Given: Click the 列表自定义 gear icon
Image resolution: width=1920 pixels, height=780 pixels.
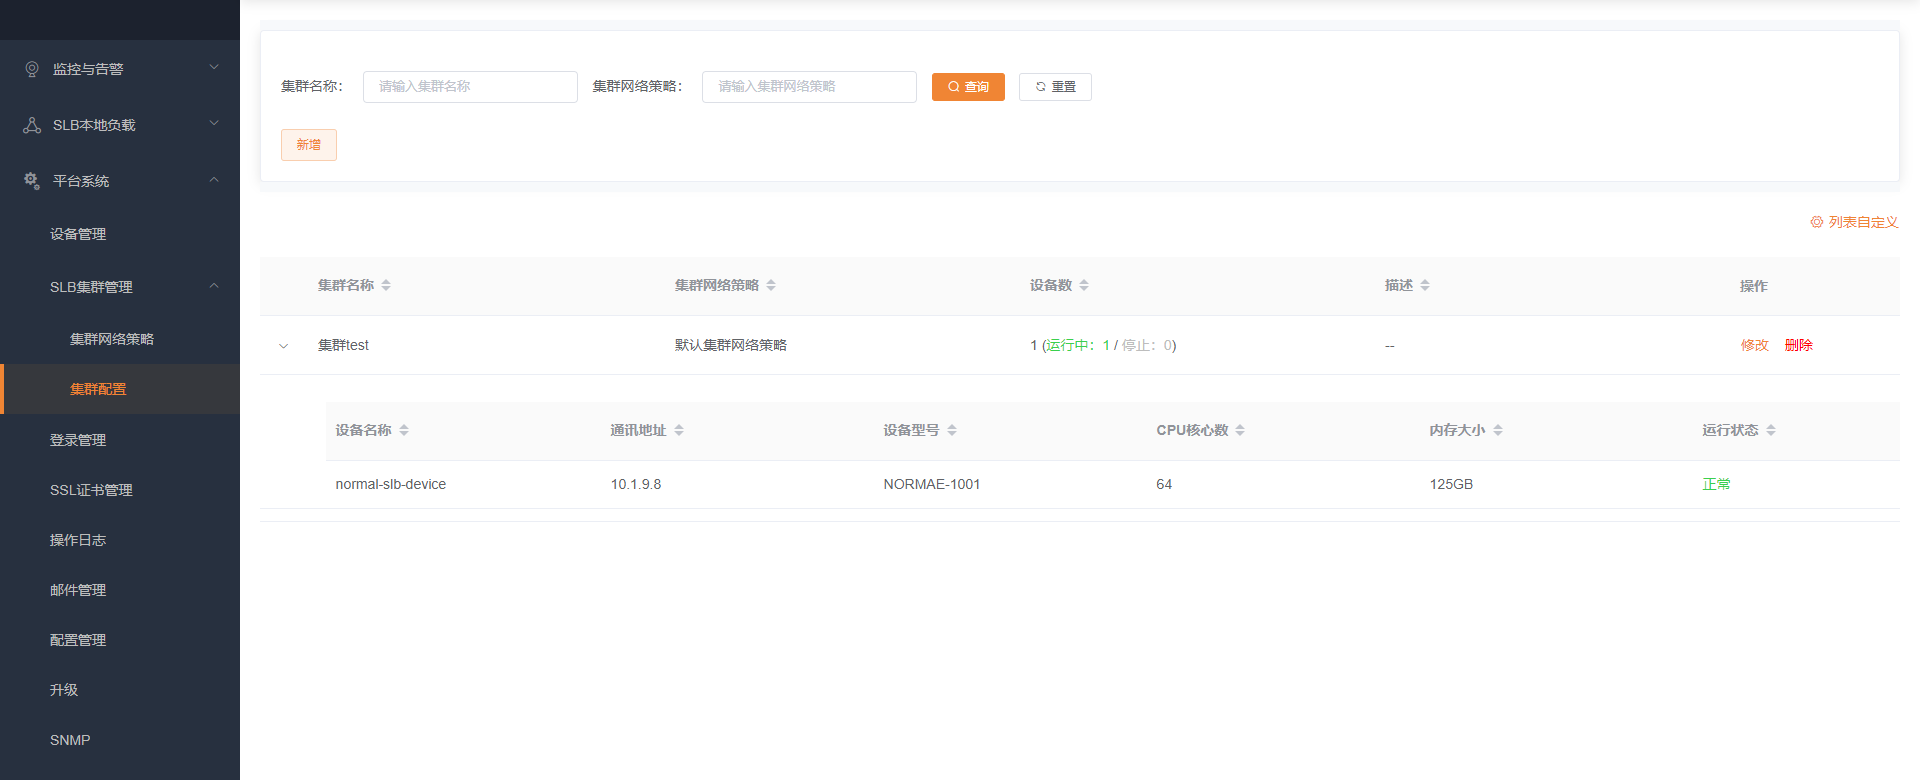Looking at the screenshot, I should pos(1816,222).
